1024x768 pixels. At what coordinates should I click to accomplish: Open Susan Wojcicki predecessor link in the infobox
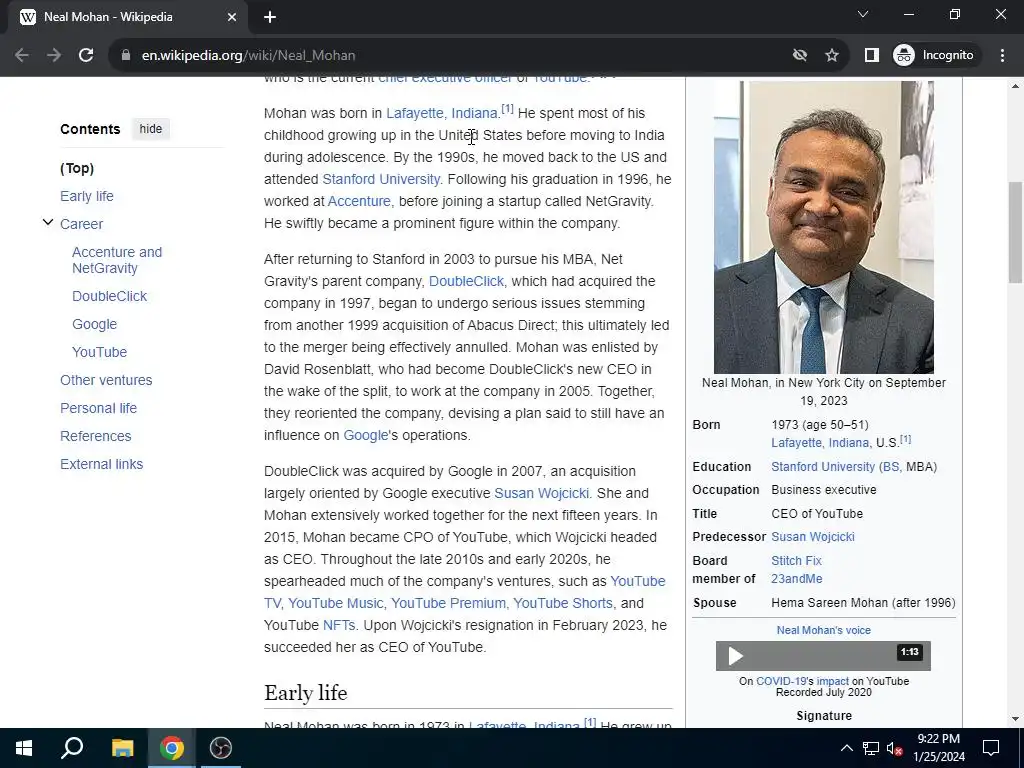point(812,537)
